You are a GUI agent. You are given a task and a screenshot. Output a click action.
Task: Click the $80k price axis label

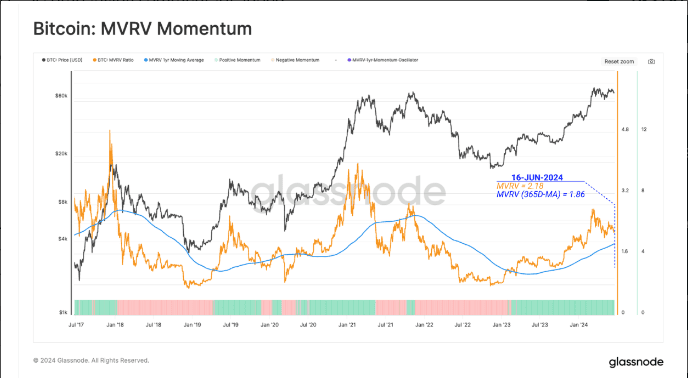point(61,96)
